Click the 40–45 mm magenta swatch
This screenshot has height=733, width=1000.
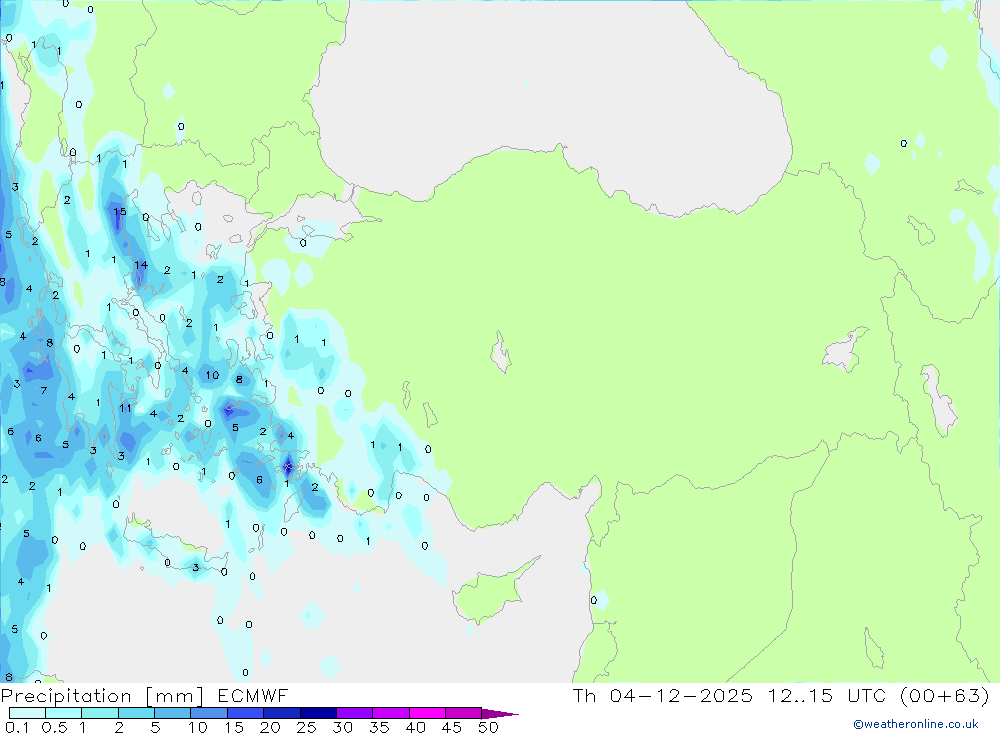click(x=427, y=713)
